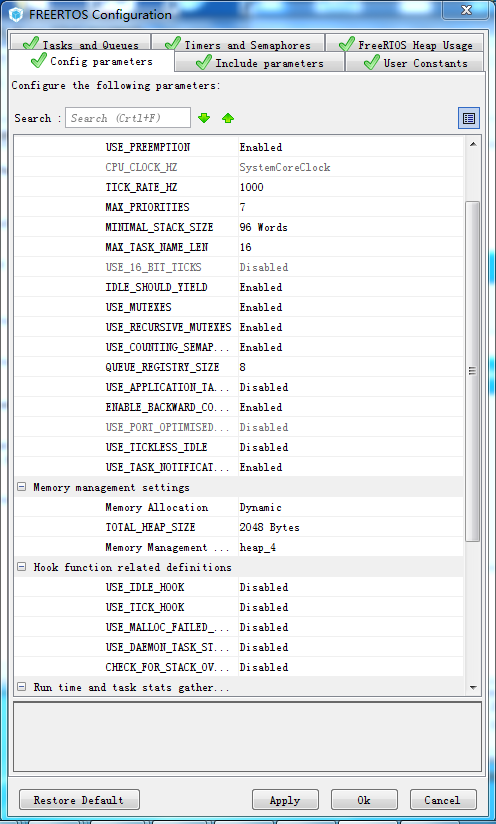The height and width of the screenshot is (824, 496).
Task: Select the TOTAL_HEAP_SIZE parameter name
Action: pos(150,527)
